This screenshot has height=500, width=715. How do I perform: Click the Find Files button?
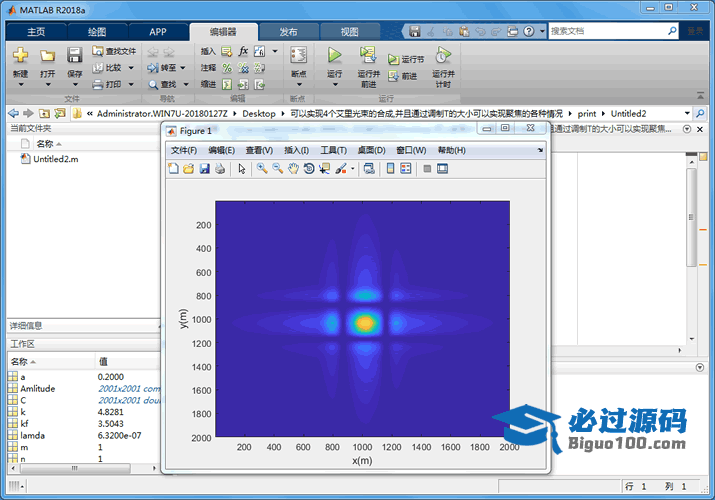coord(114,51)
